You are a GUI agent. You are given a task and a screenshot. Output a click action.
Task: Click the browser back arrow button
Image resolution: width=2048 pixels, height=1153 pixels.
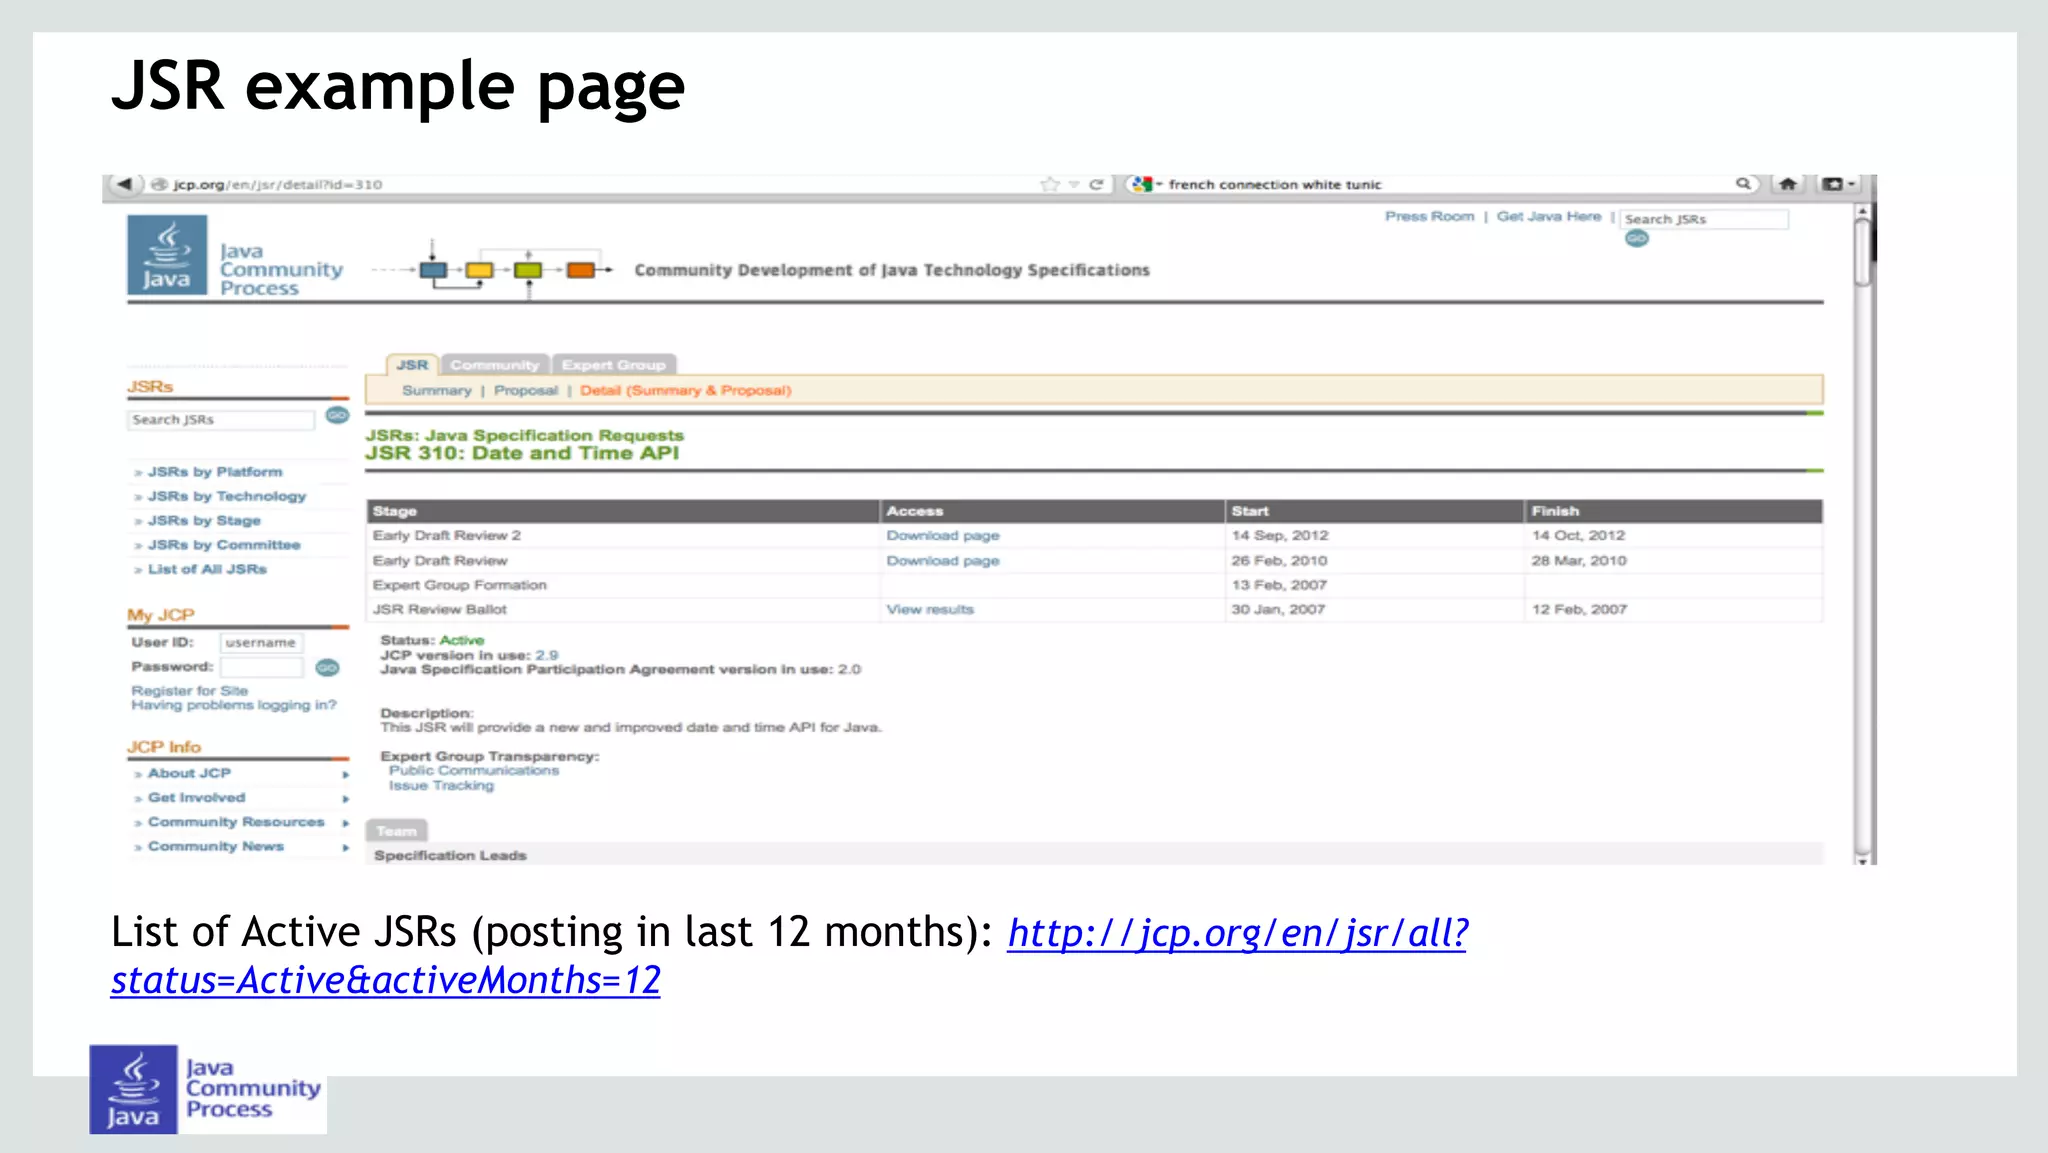click(x=124, y=184)
